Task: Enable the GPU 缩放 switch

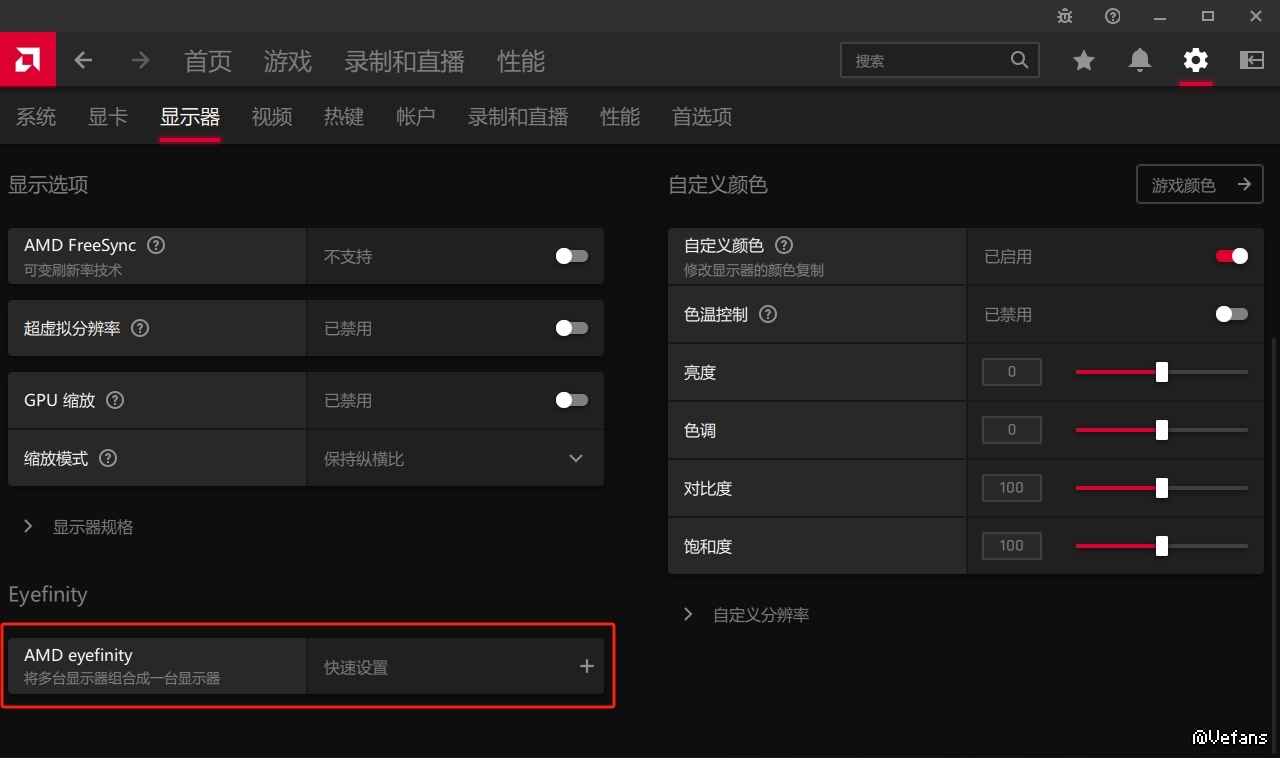Action: point(571,400)
